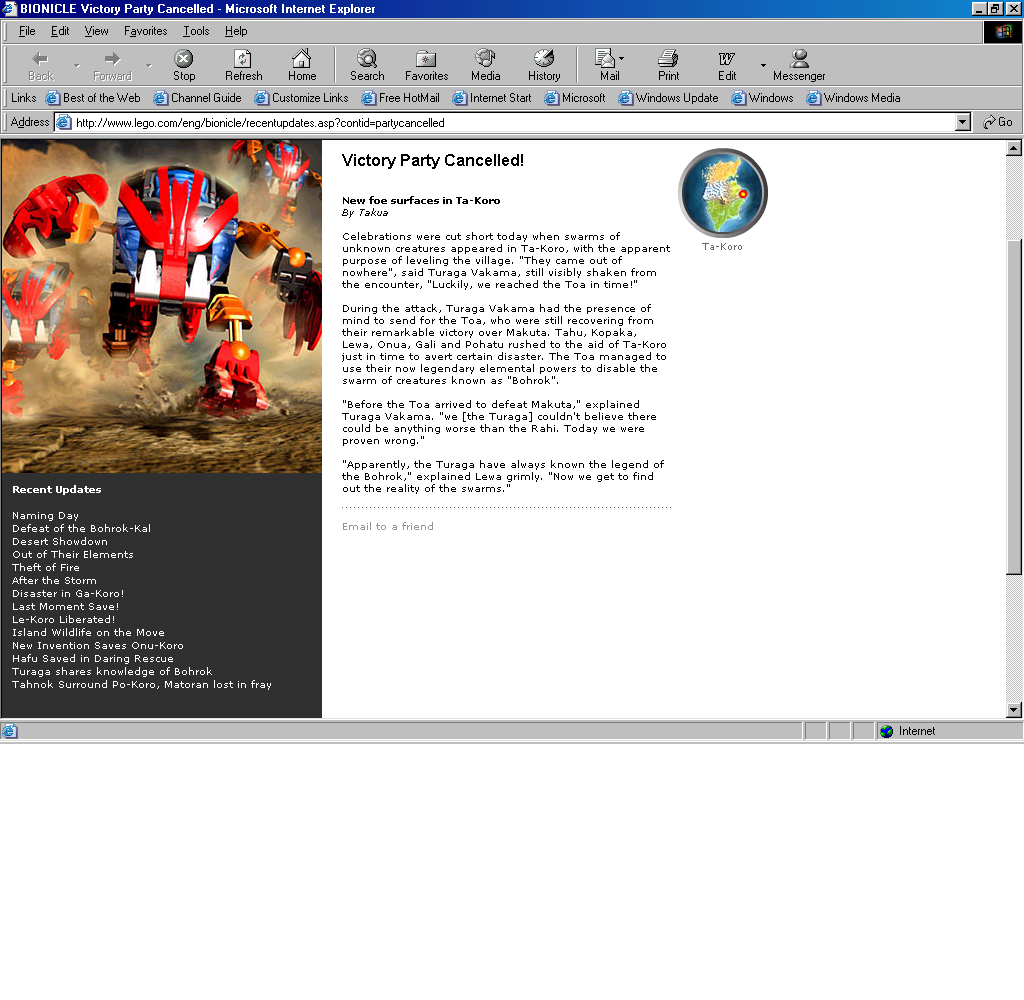Open the Microsoft links bar item
Screen dimensions: 1024x1000
pyautogui.click(x=575, y=98)
